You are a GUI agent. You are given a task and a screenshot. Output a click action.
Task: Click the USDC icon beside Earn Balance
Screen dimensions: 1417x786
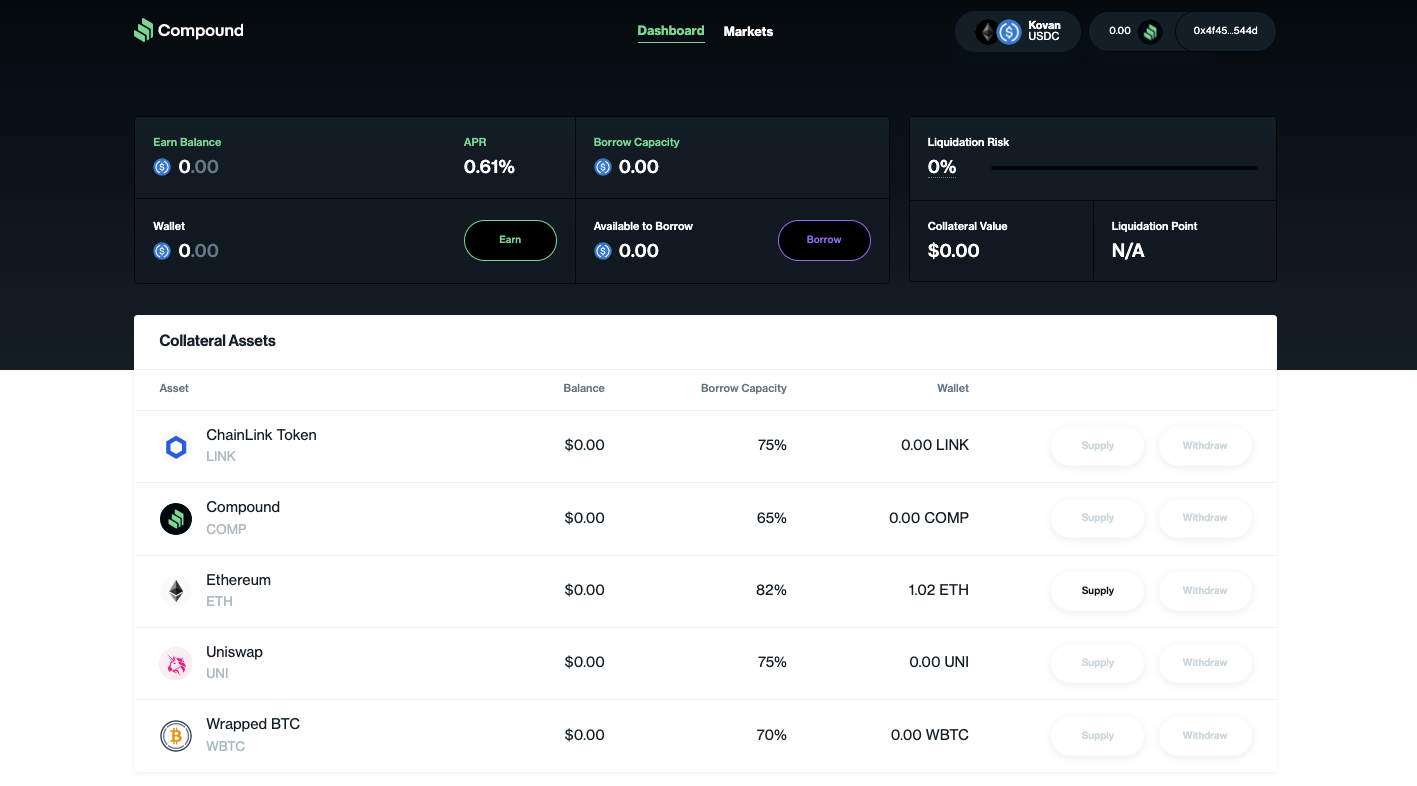point(162,167)
